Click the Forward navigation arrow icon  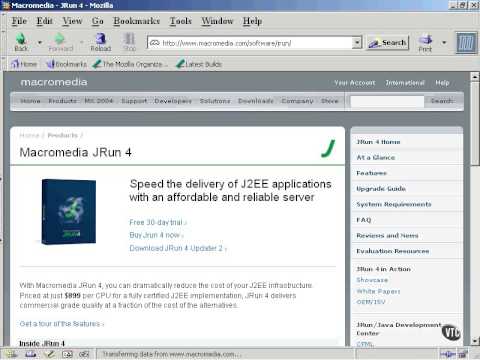[60, 39]
